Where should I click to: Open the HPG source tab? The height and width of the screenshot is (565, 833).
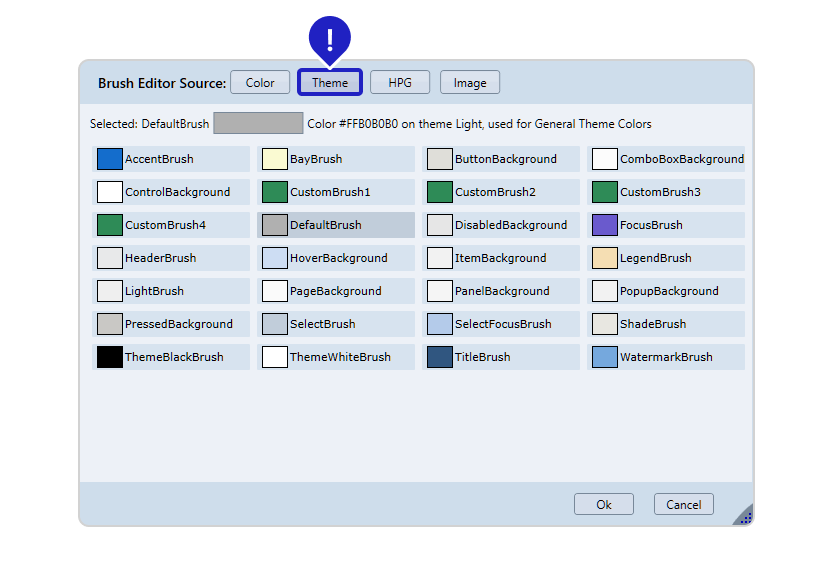[400, 83]
